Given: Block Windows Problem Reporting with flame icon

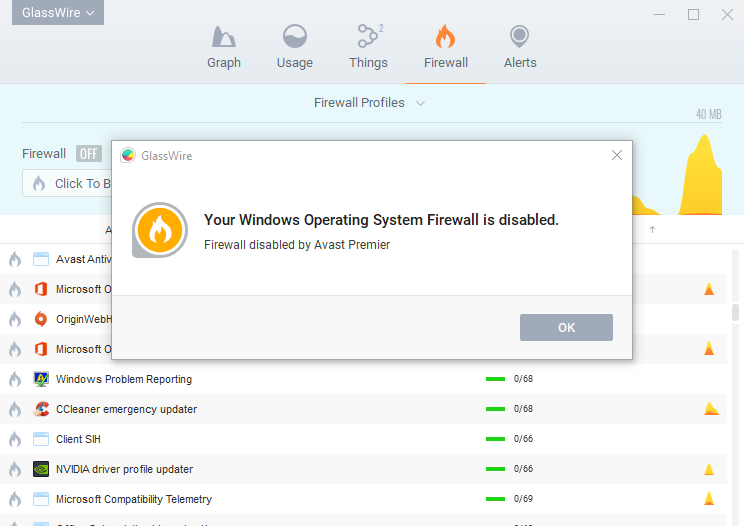Looking at the screenshot, I should (15, 380).
